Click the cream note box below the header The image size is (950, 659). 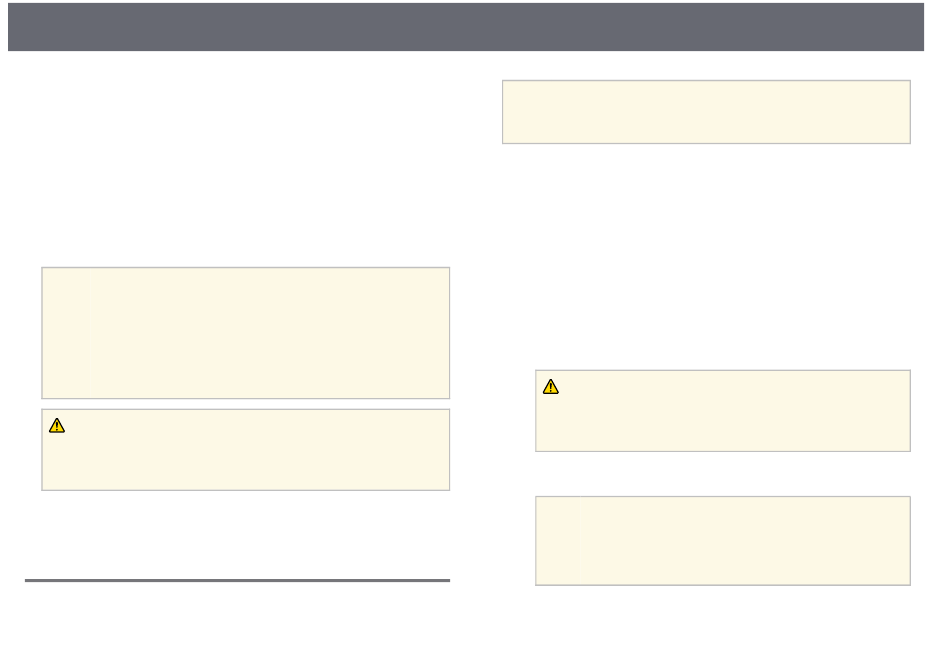click(706, 112)
